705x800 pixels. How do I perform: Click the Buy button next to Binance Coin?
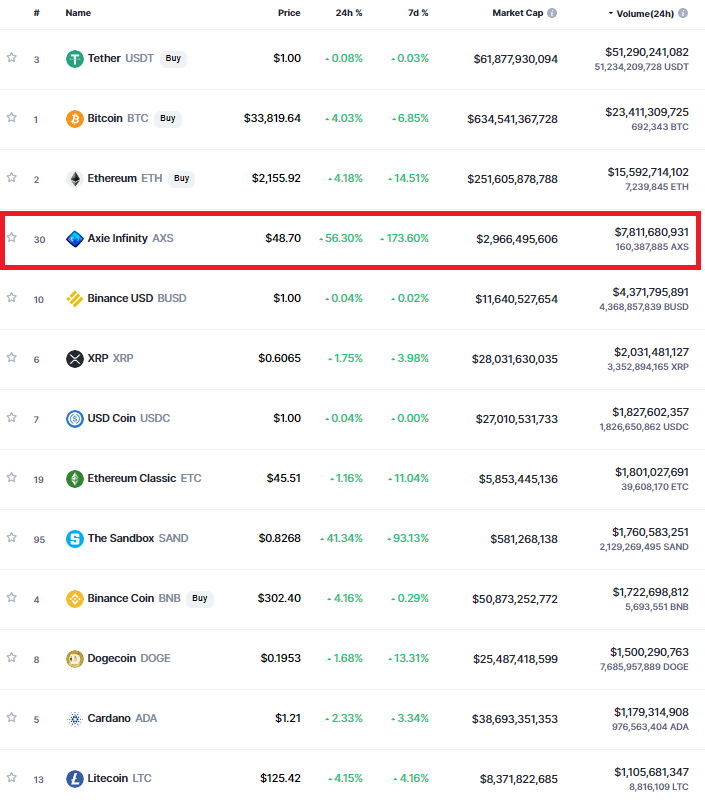[x=200, y=598]
